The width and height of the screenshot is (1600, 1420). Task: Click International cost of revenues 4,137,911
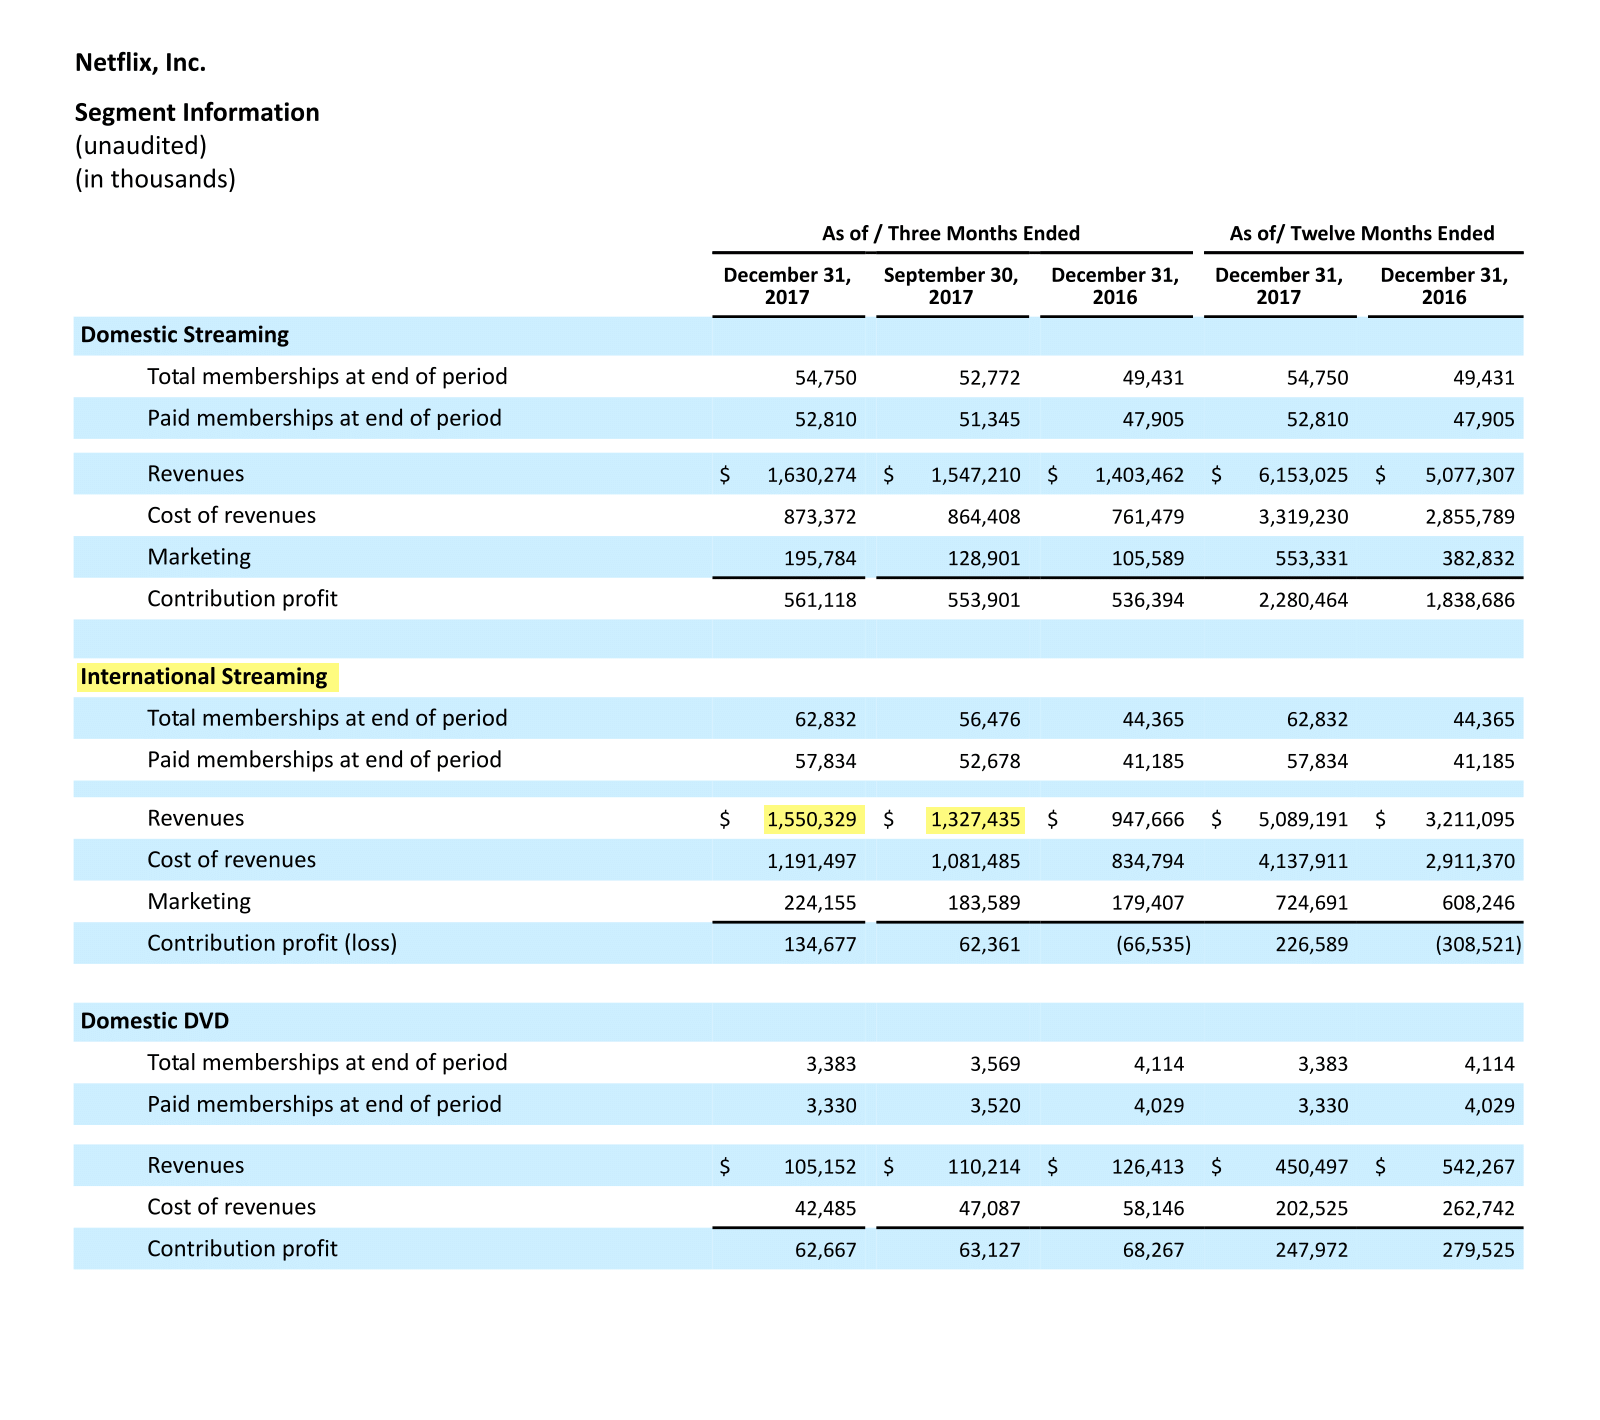[1303, 861]
